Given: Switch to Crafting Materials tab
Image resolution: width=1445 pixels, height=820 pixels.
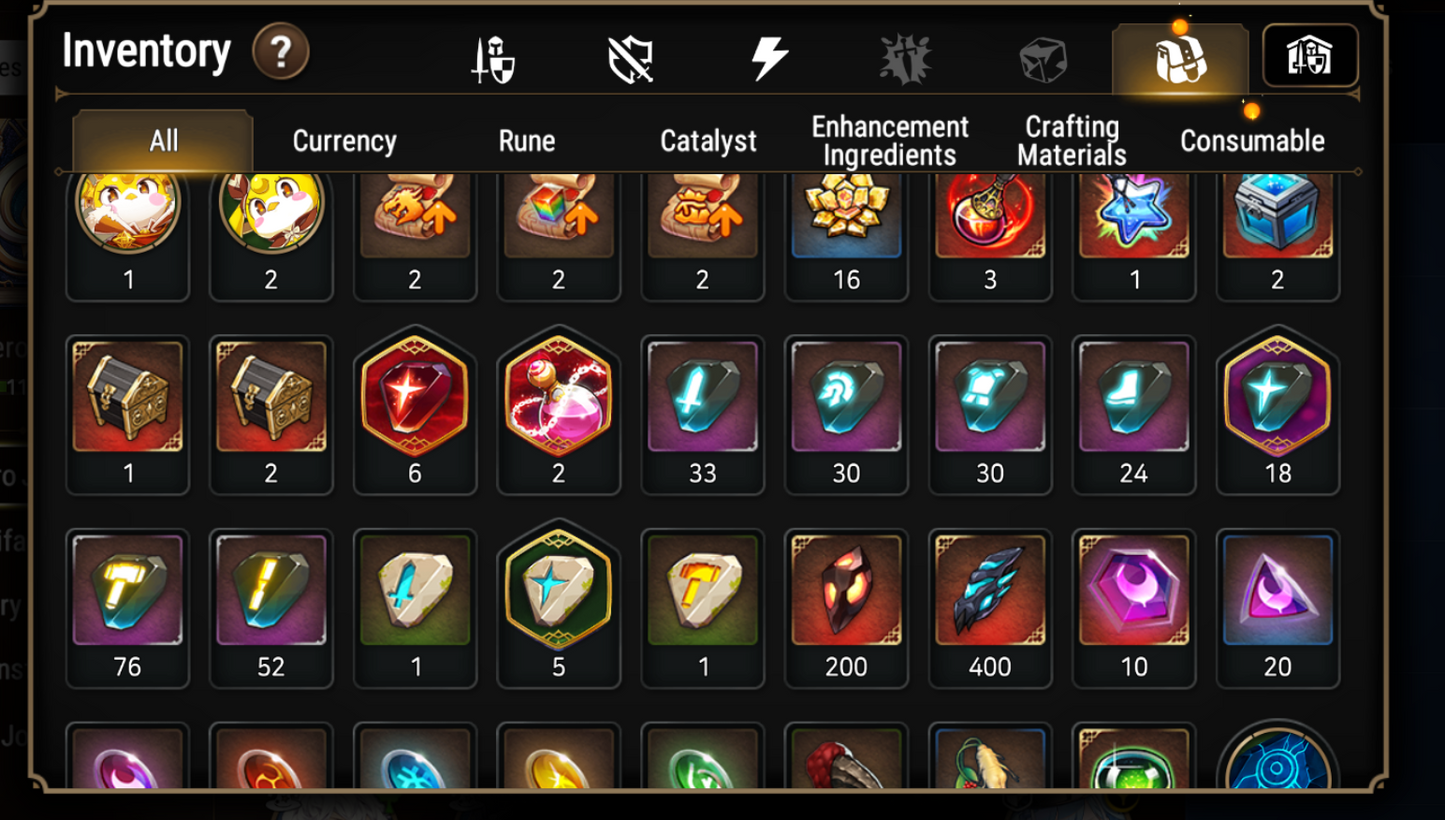Looking at the screenshot, I should click(1071, 141).
